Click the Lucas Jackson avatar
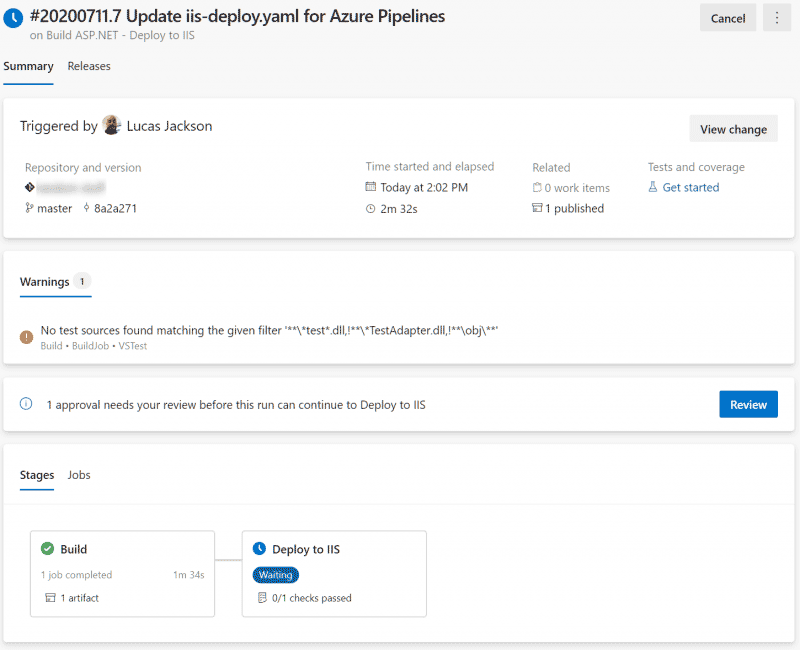Image resolution: width=800 pixels, height=650 pixels. click(111, 125)
